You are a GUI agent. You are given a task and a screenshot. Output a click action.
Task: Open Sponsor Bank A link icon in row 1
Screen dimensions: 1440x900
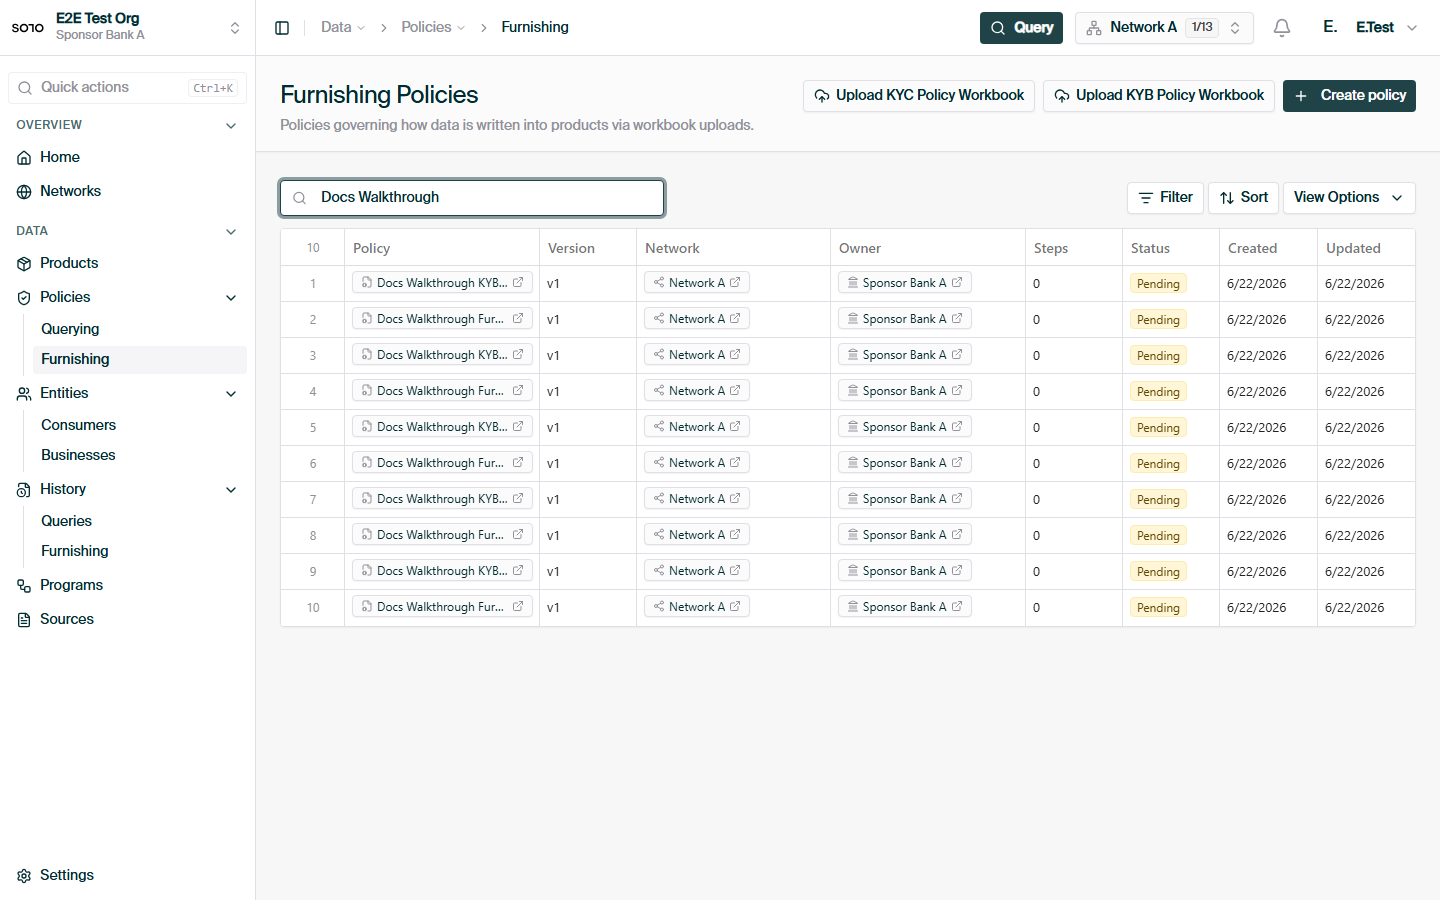point(957,283)
